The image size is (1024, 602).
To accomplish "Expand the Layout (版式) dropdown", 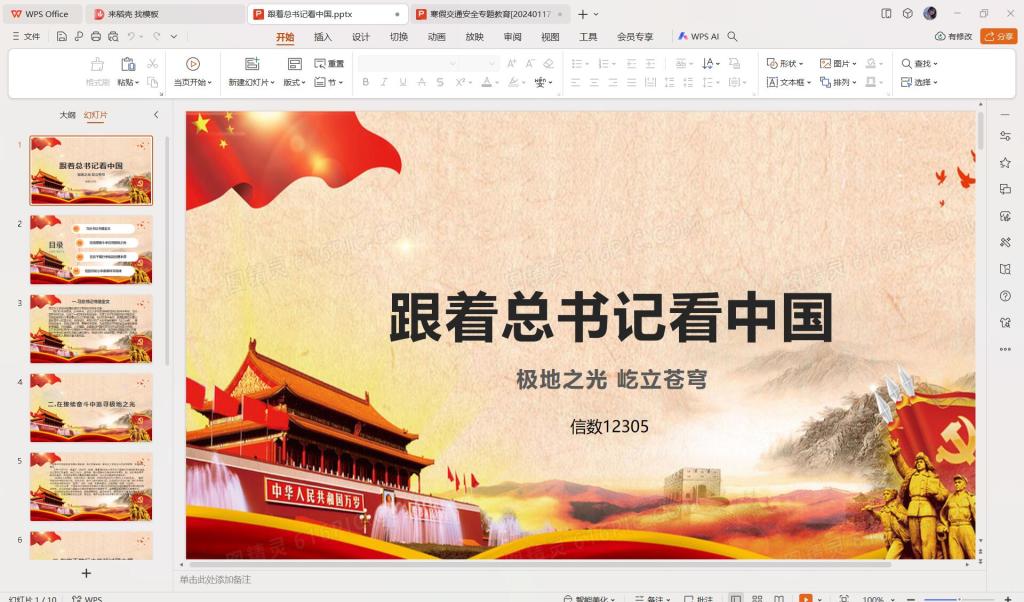I will tap(294, 82).
